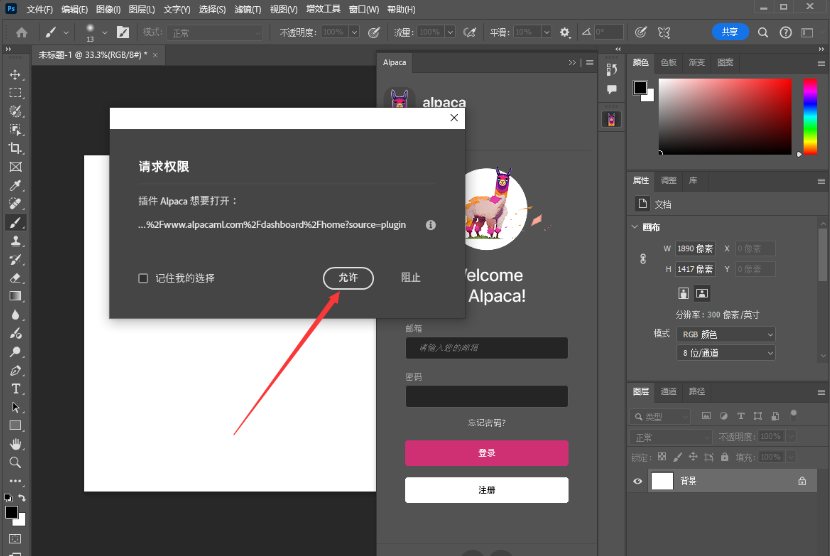Open 滤镜(T) menu

tap(248, 9)
